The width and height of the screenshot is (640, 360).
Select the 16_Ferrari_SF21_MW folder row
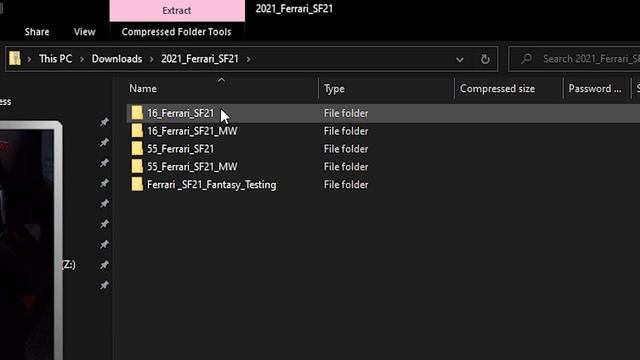click(383, 131)
